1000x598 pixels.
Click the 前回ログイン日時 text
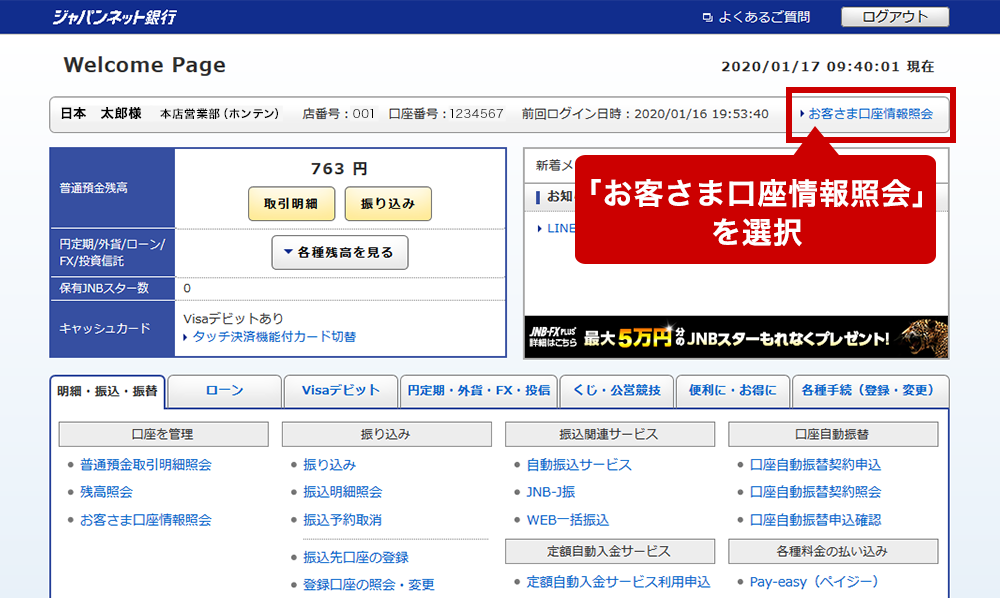pos(645,114)
